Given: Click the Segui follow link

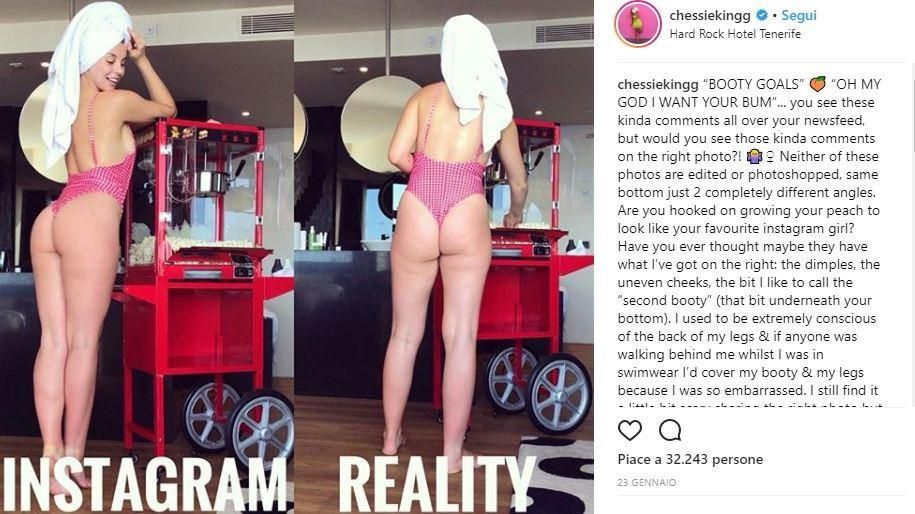Looking at the screenshot, I should [799, 15].
